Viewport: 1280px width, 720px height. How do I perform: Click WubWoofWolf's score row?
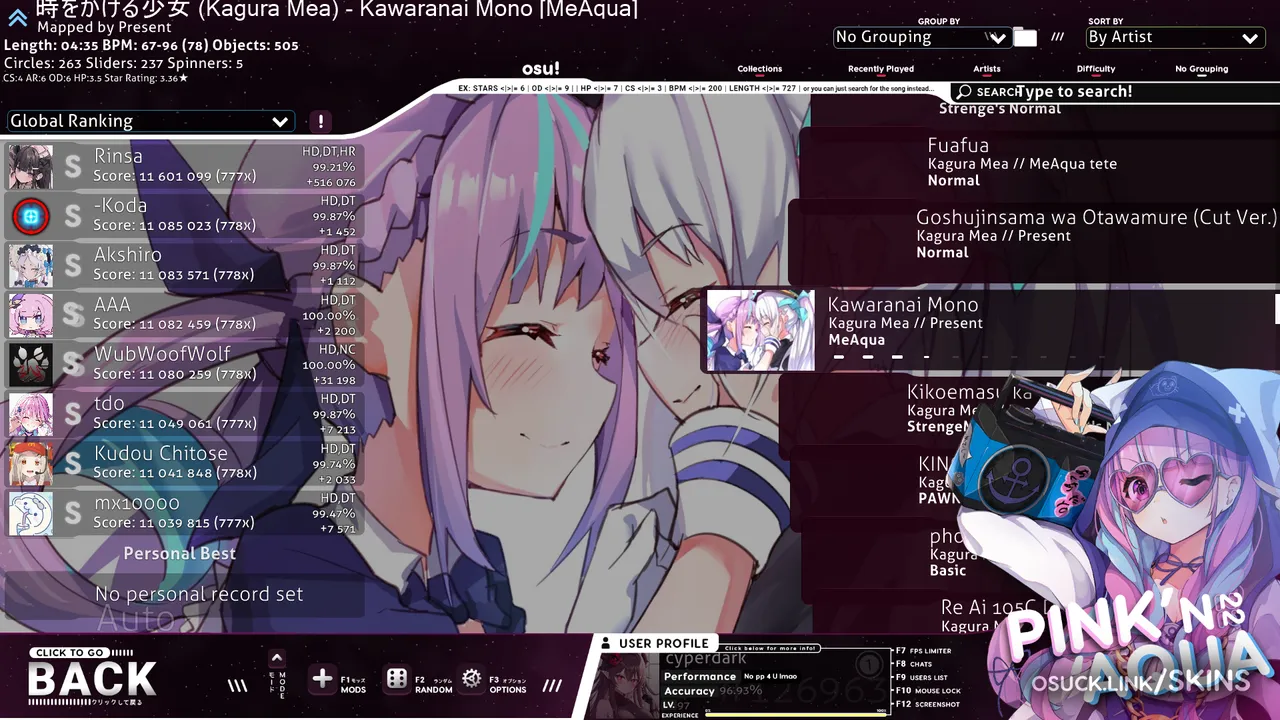(185, 364)
